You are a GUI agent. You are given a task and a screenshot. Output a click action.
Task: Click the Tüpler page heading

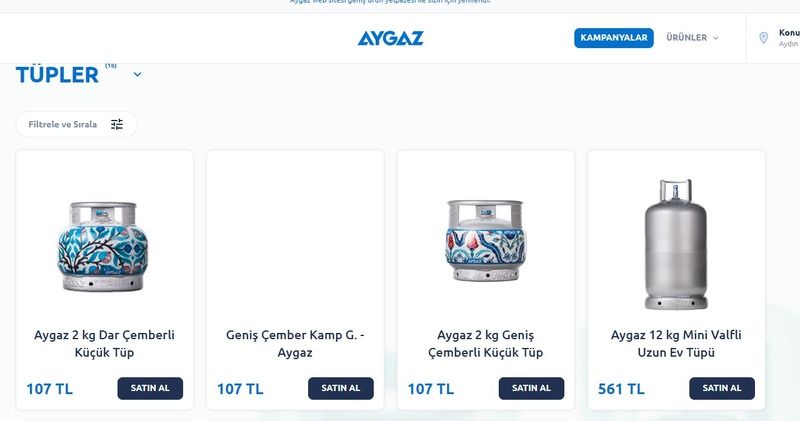point(57,75)
